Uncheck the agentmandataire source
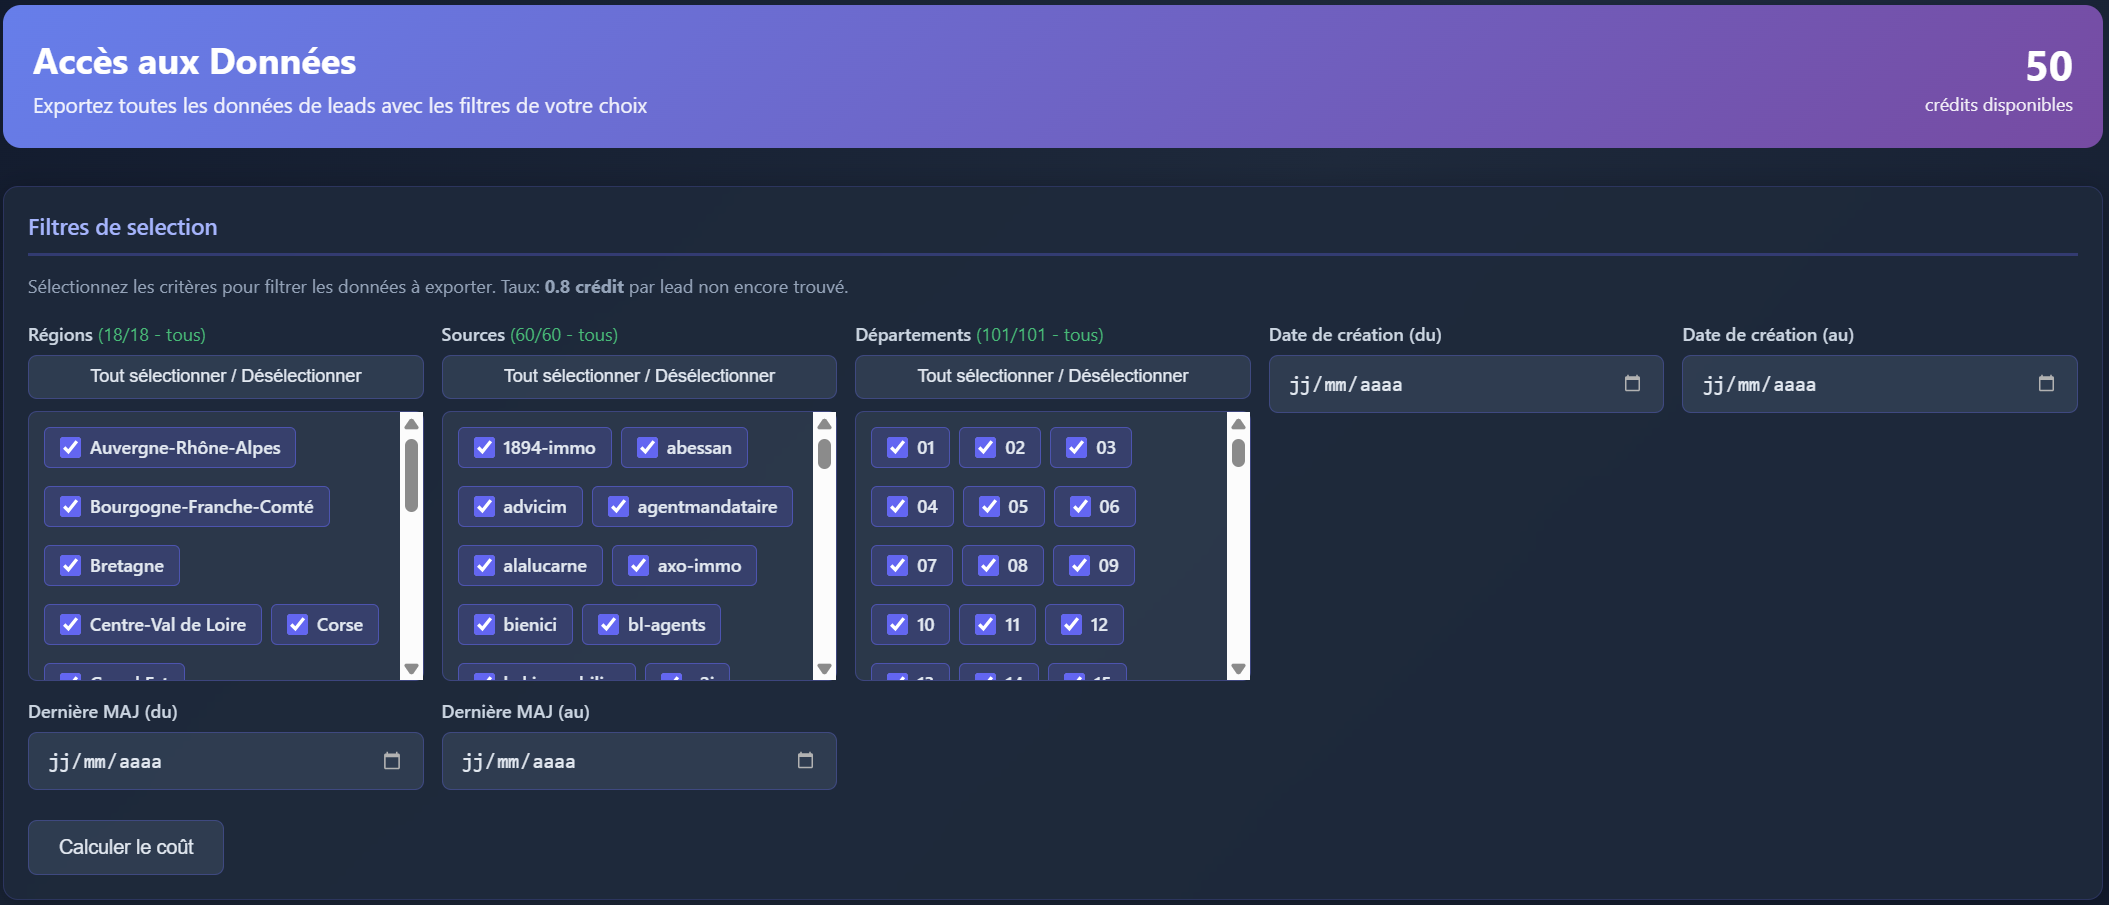 (x=617, y=506)
